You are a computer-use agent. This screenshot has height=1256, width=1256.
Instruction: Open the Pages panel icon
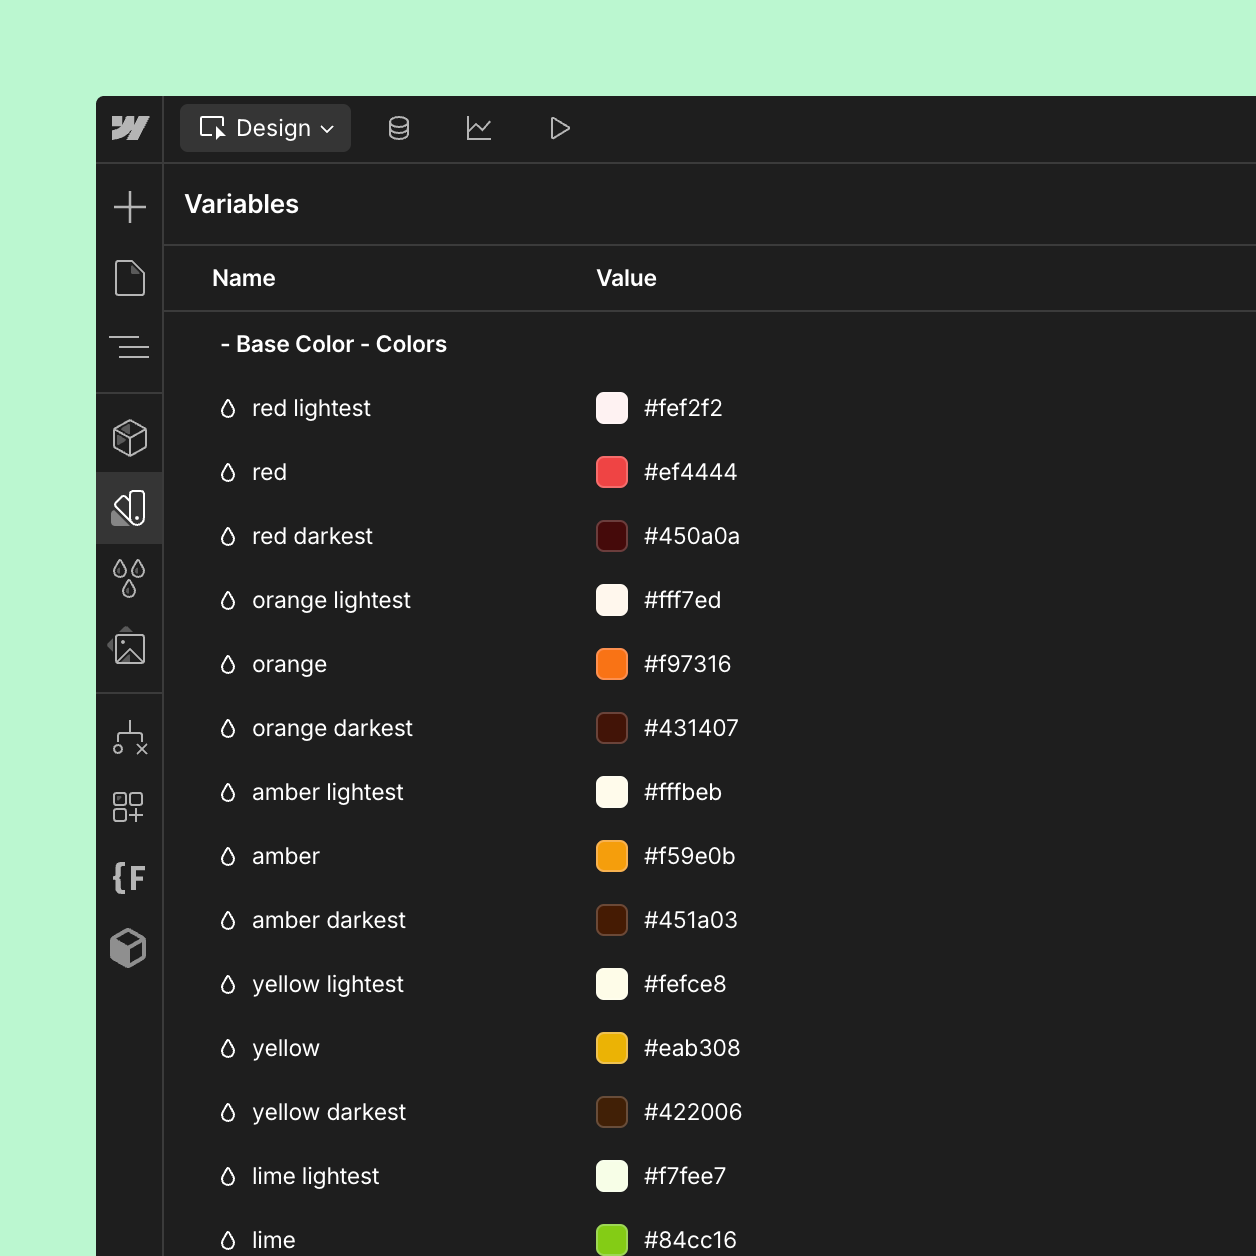click(x=130, y=278)
